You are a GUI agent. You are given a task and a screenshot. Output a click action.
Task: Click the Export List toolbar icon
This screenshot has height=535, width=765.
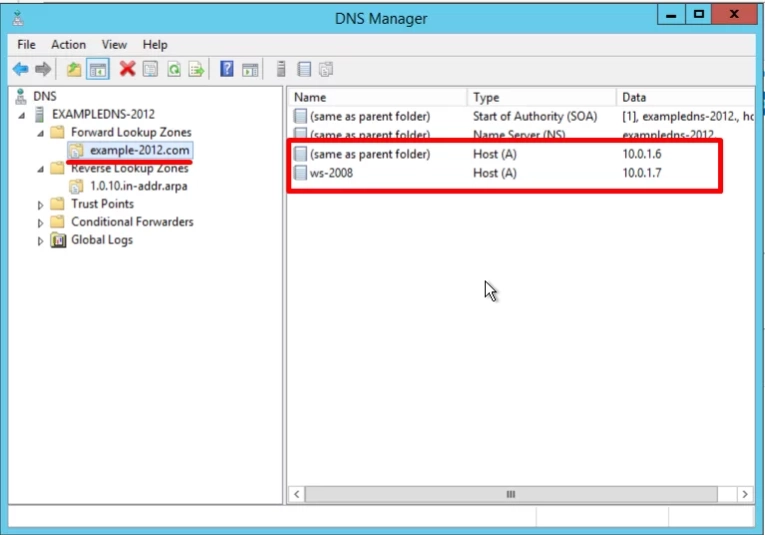(197, 69)
